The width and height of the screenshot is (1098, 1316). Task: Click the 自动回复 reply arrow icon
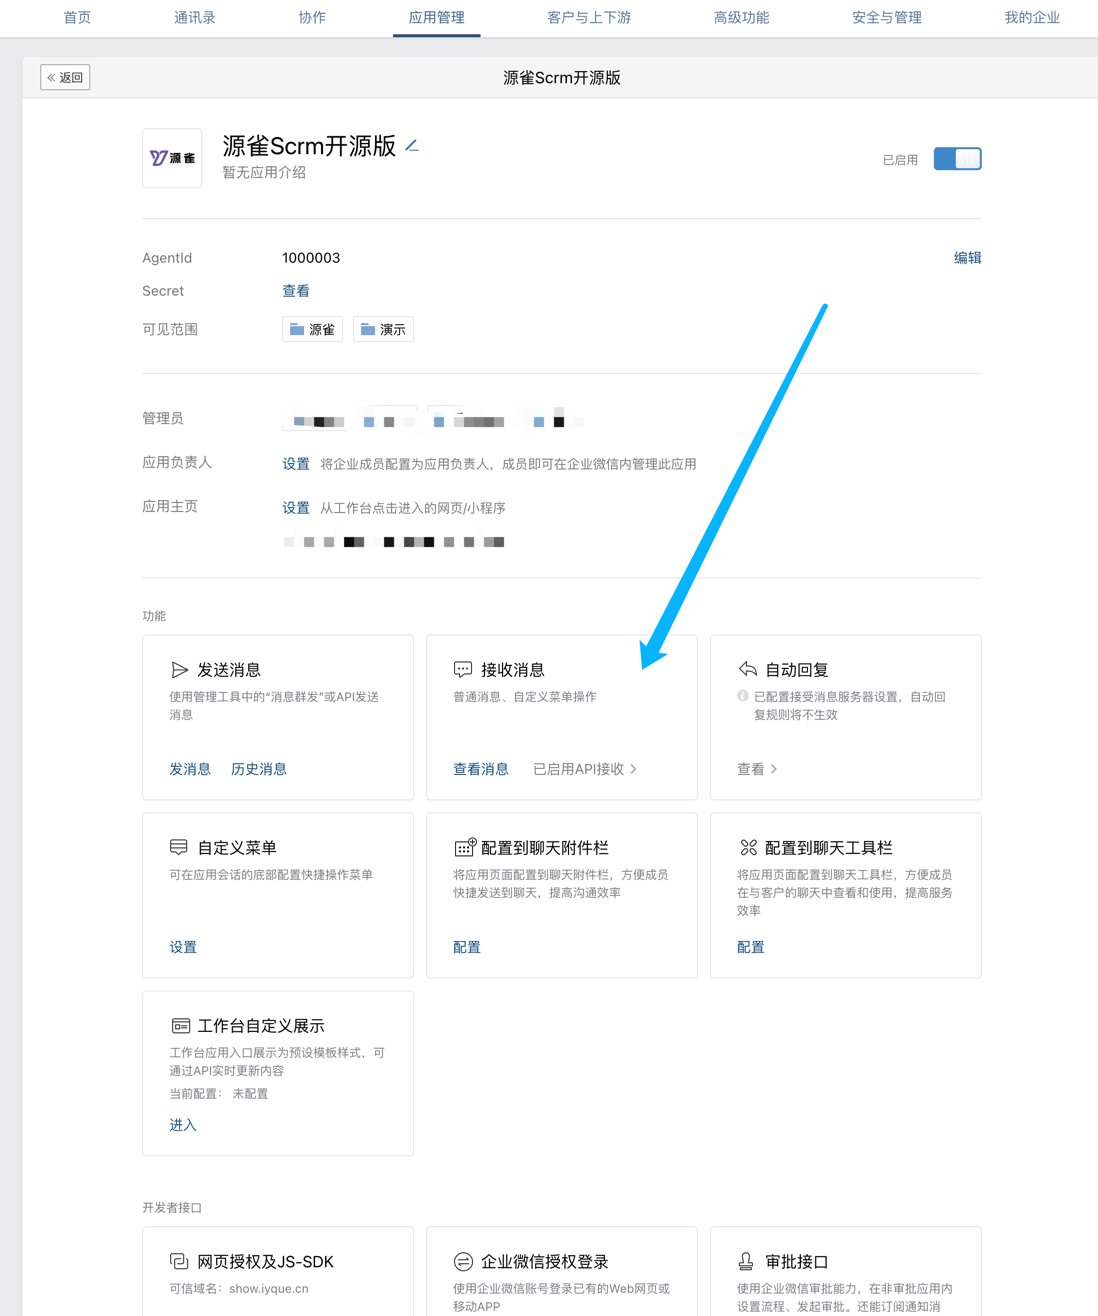pyautogui.click(x=747, y=669)
